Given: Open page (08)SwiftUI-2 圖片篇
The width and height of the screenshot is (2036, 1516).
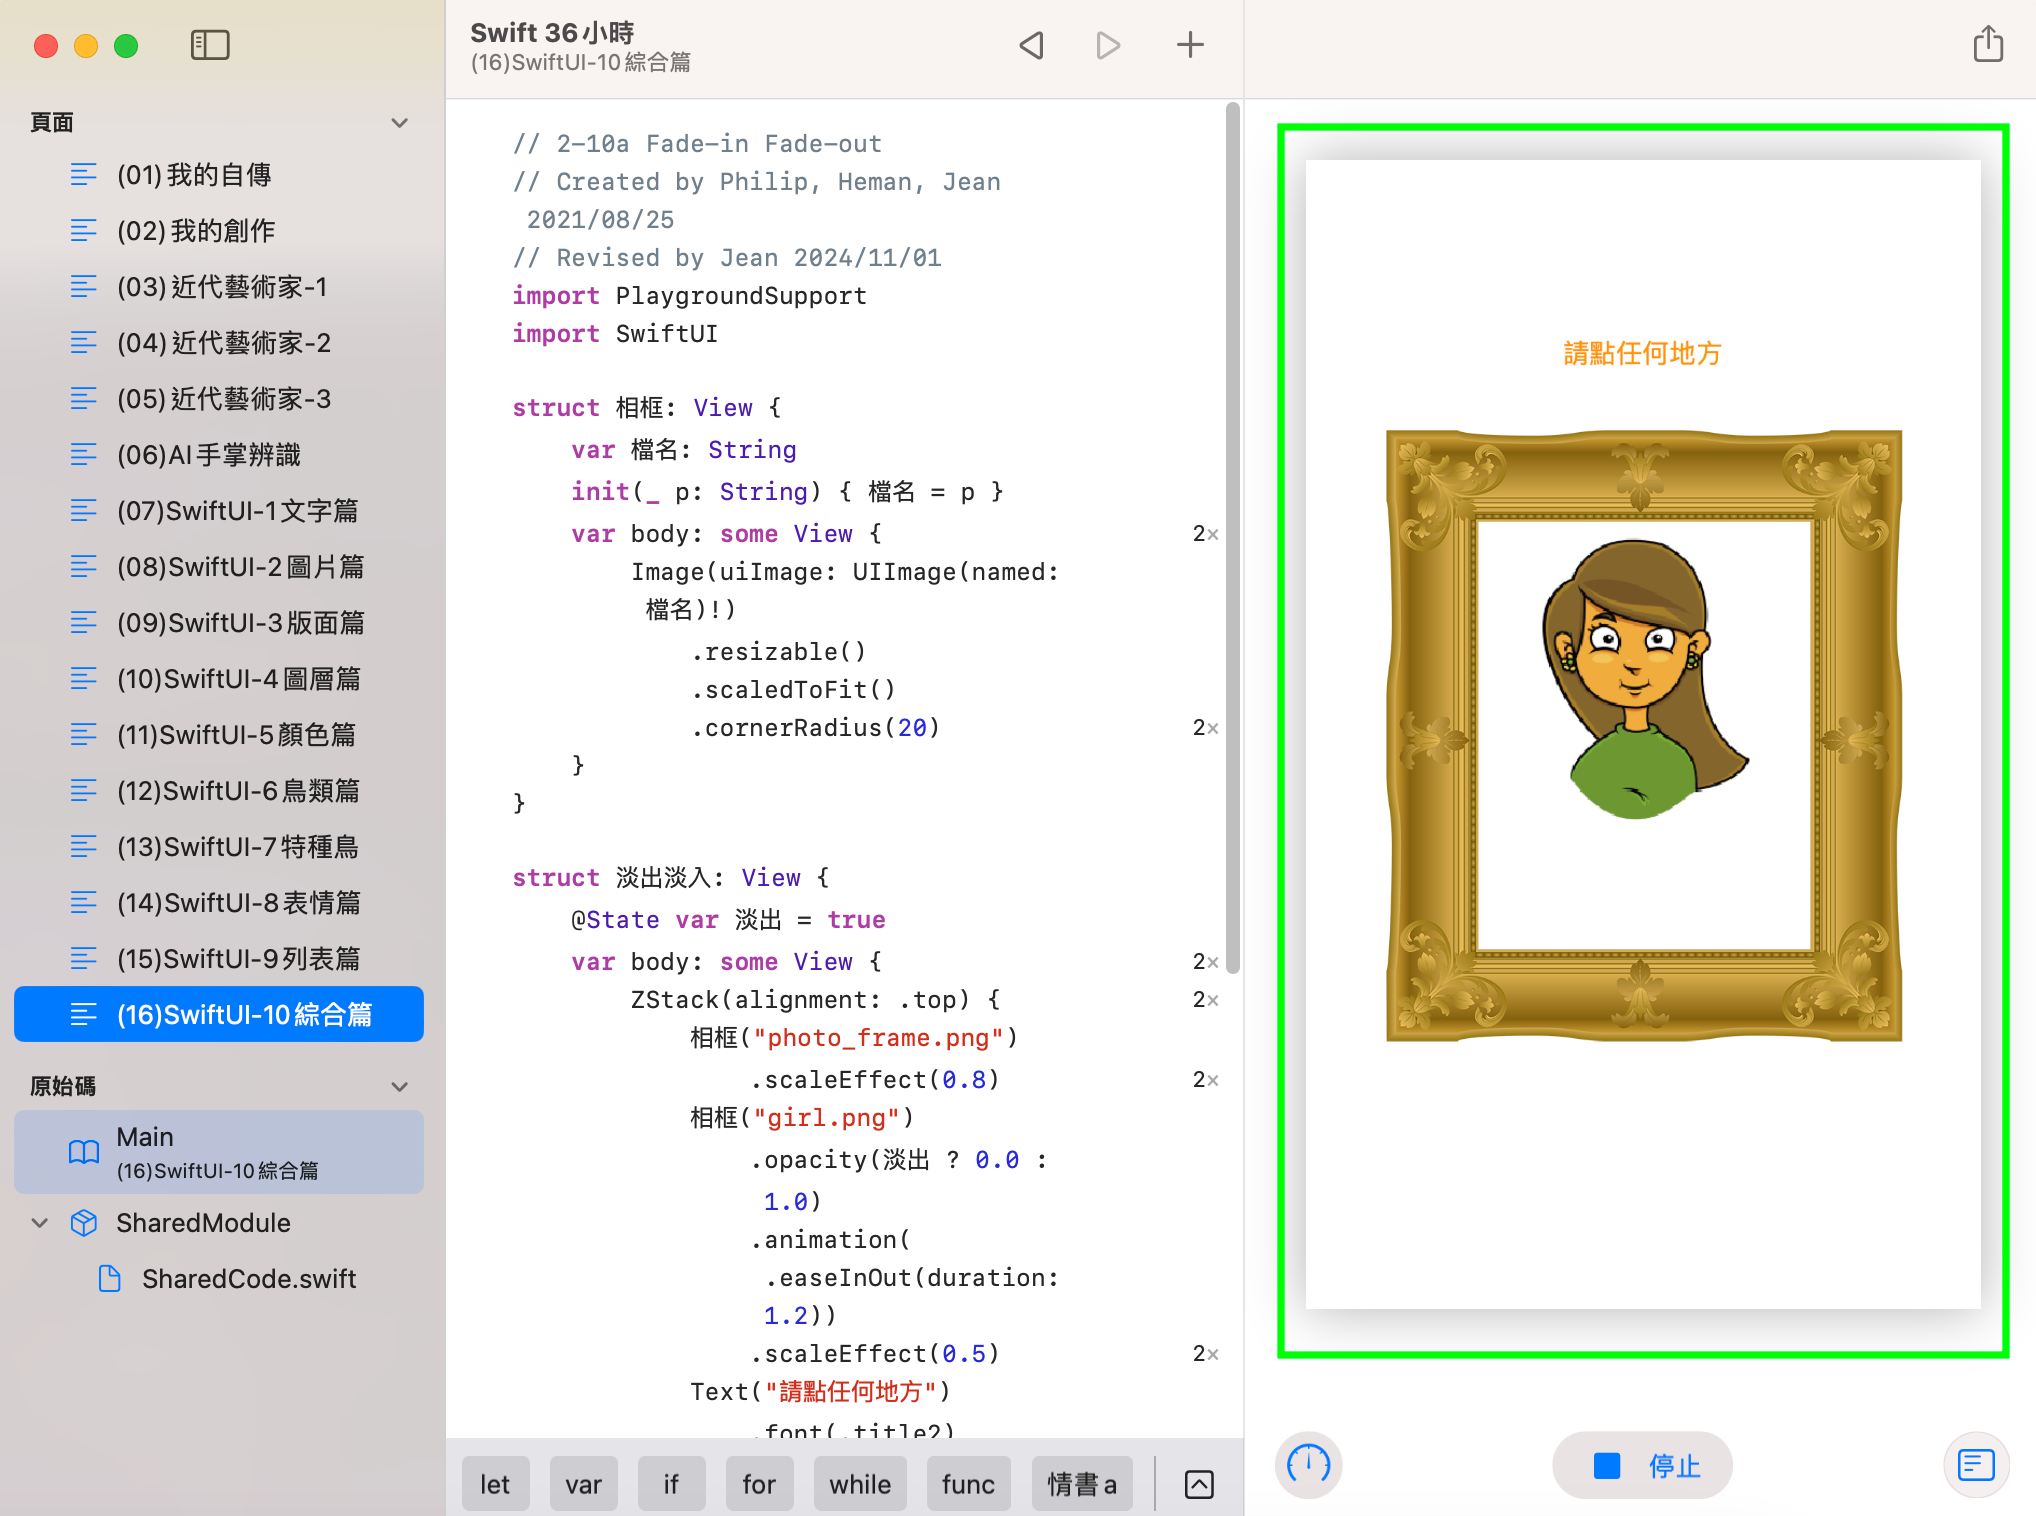Looking at the screenshot, I should click(240, 567).
